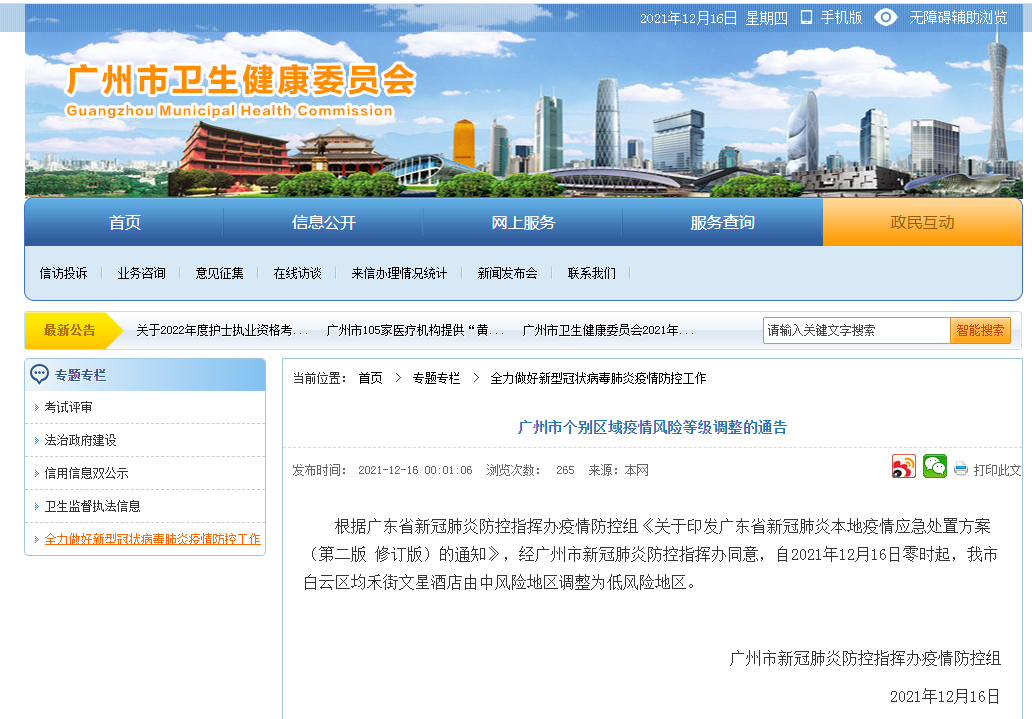
Task: Open 信访投诉 submenu item
Action: pyautogui.click(x=63, y=273)
